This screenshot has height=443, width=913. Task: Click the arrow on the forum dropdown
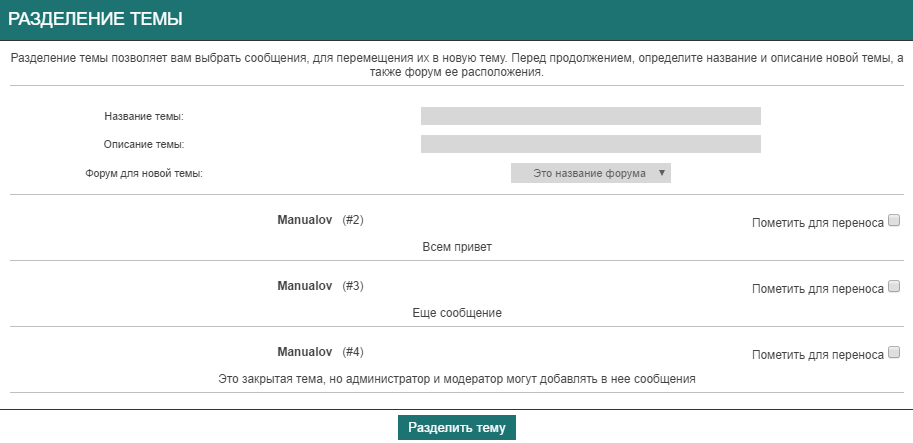tap(661, 173)
